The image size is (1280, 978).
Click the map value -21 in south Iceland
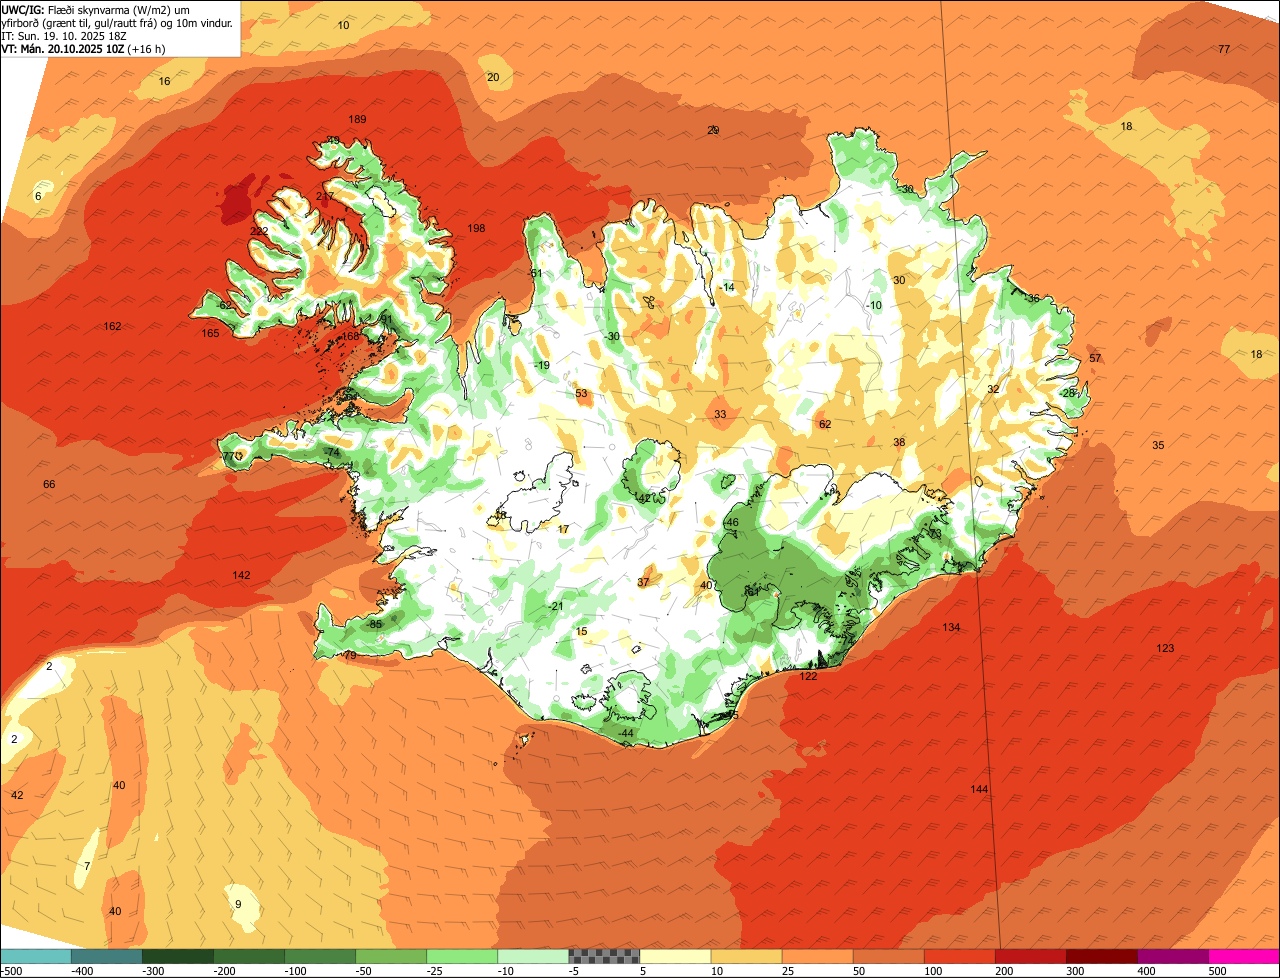point(556,606)
